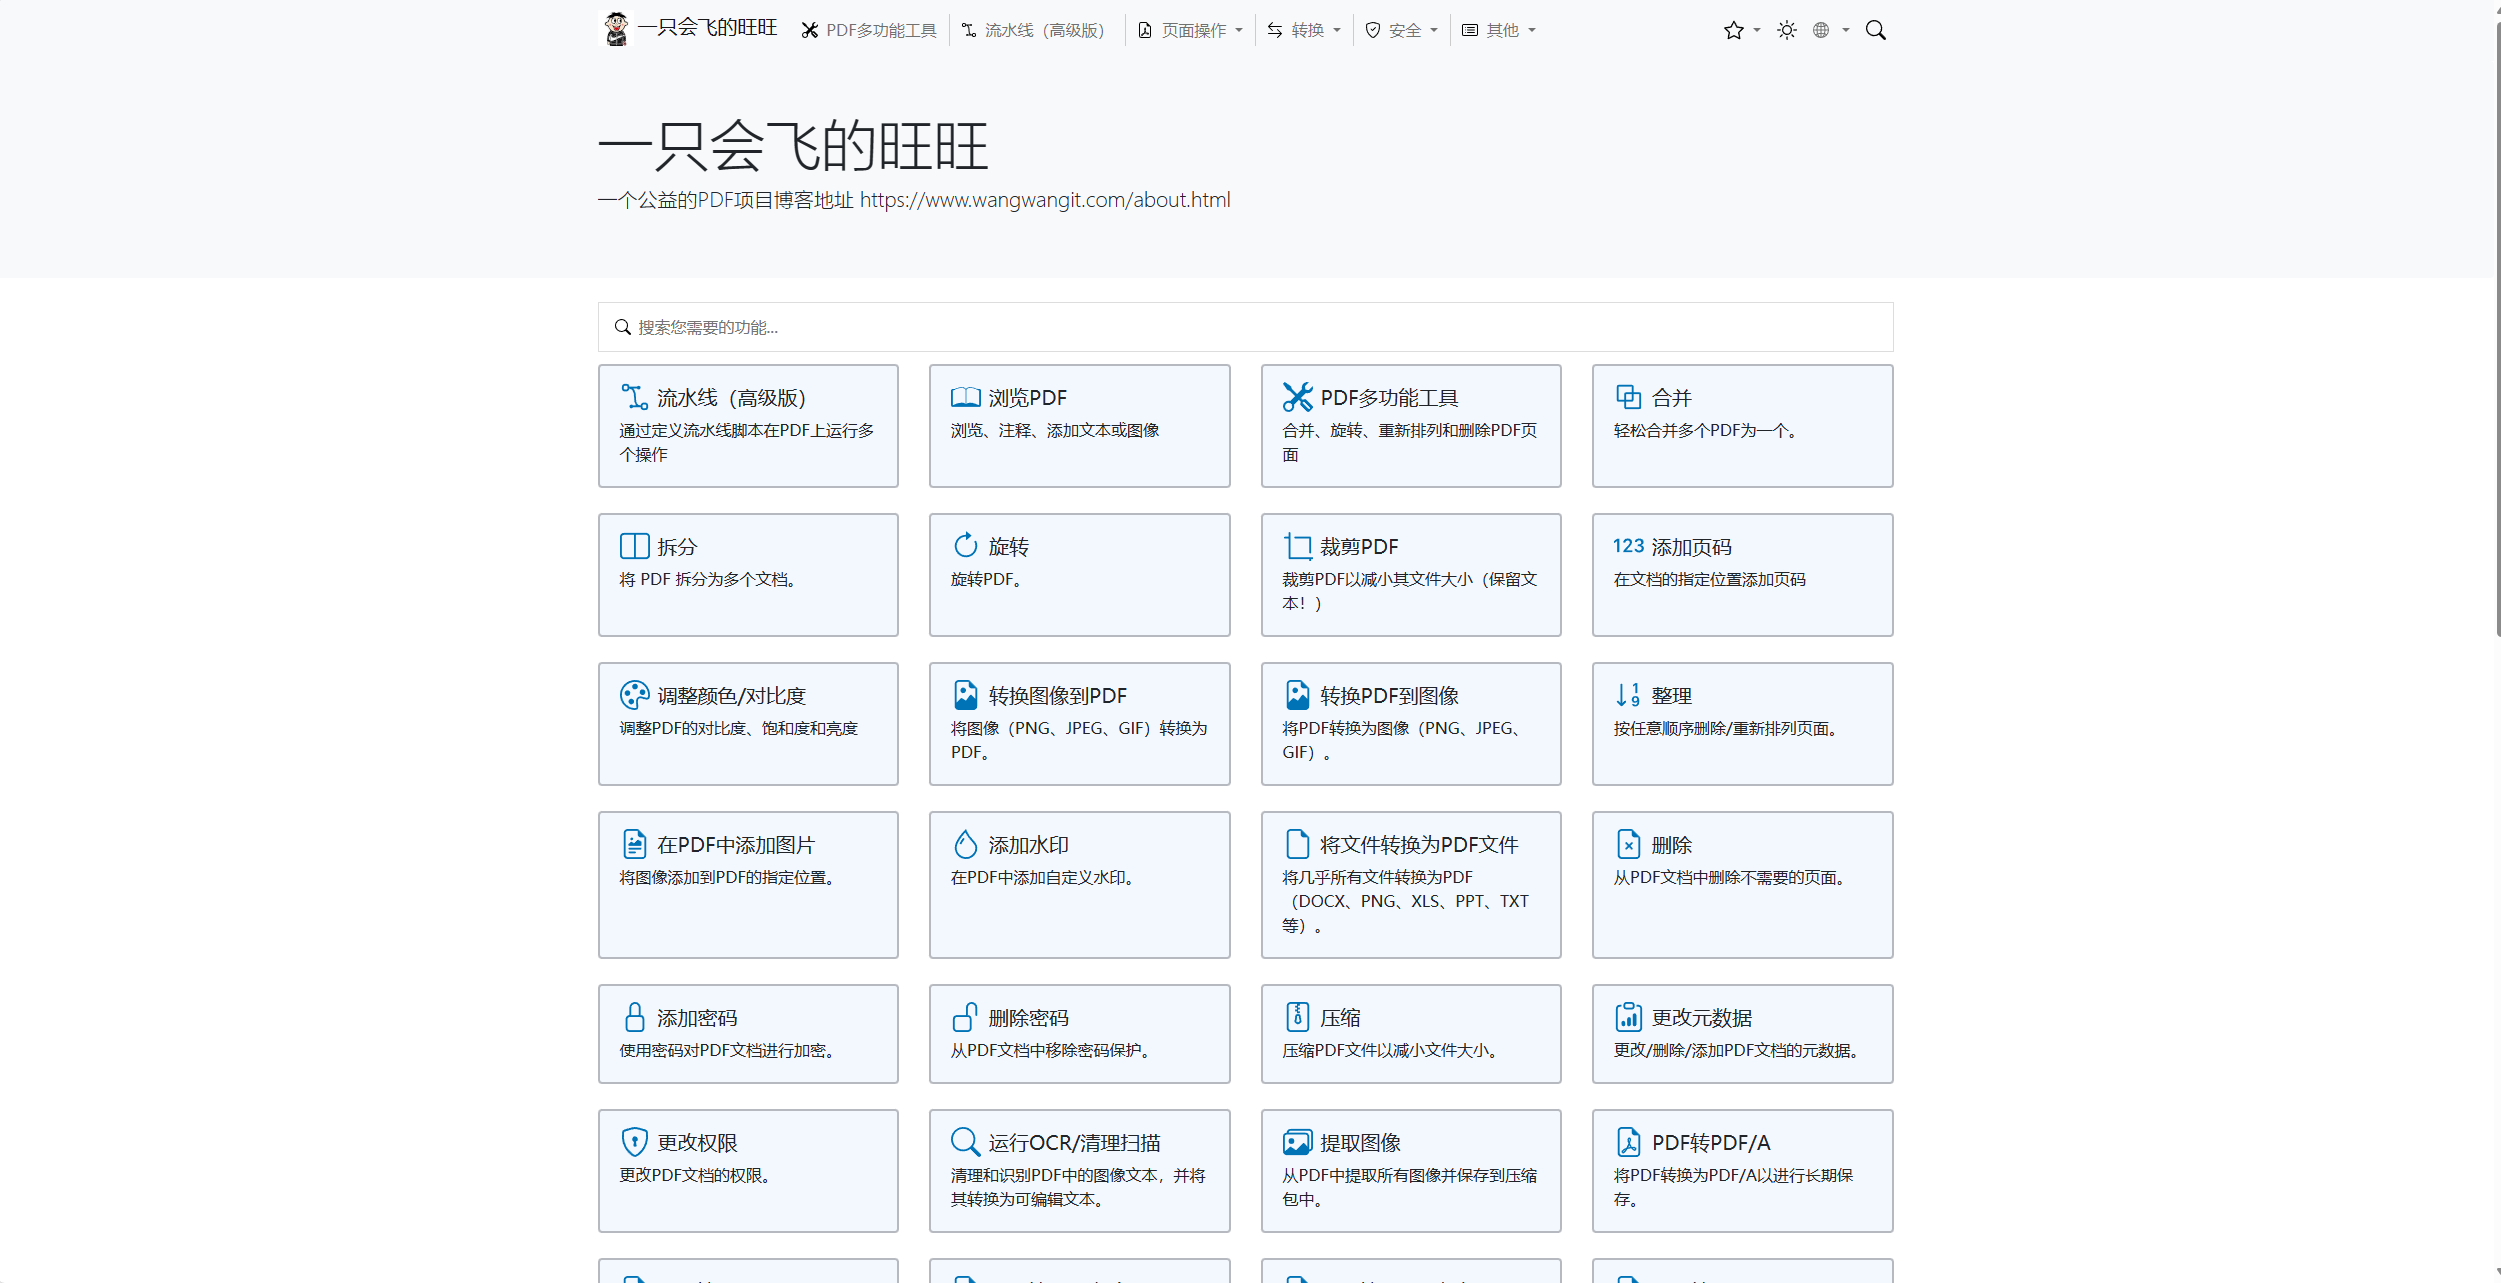This screenshot has width=2501, height=1283.
Task: Click the magnifier search icon in navbar
Action: 1875,30
